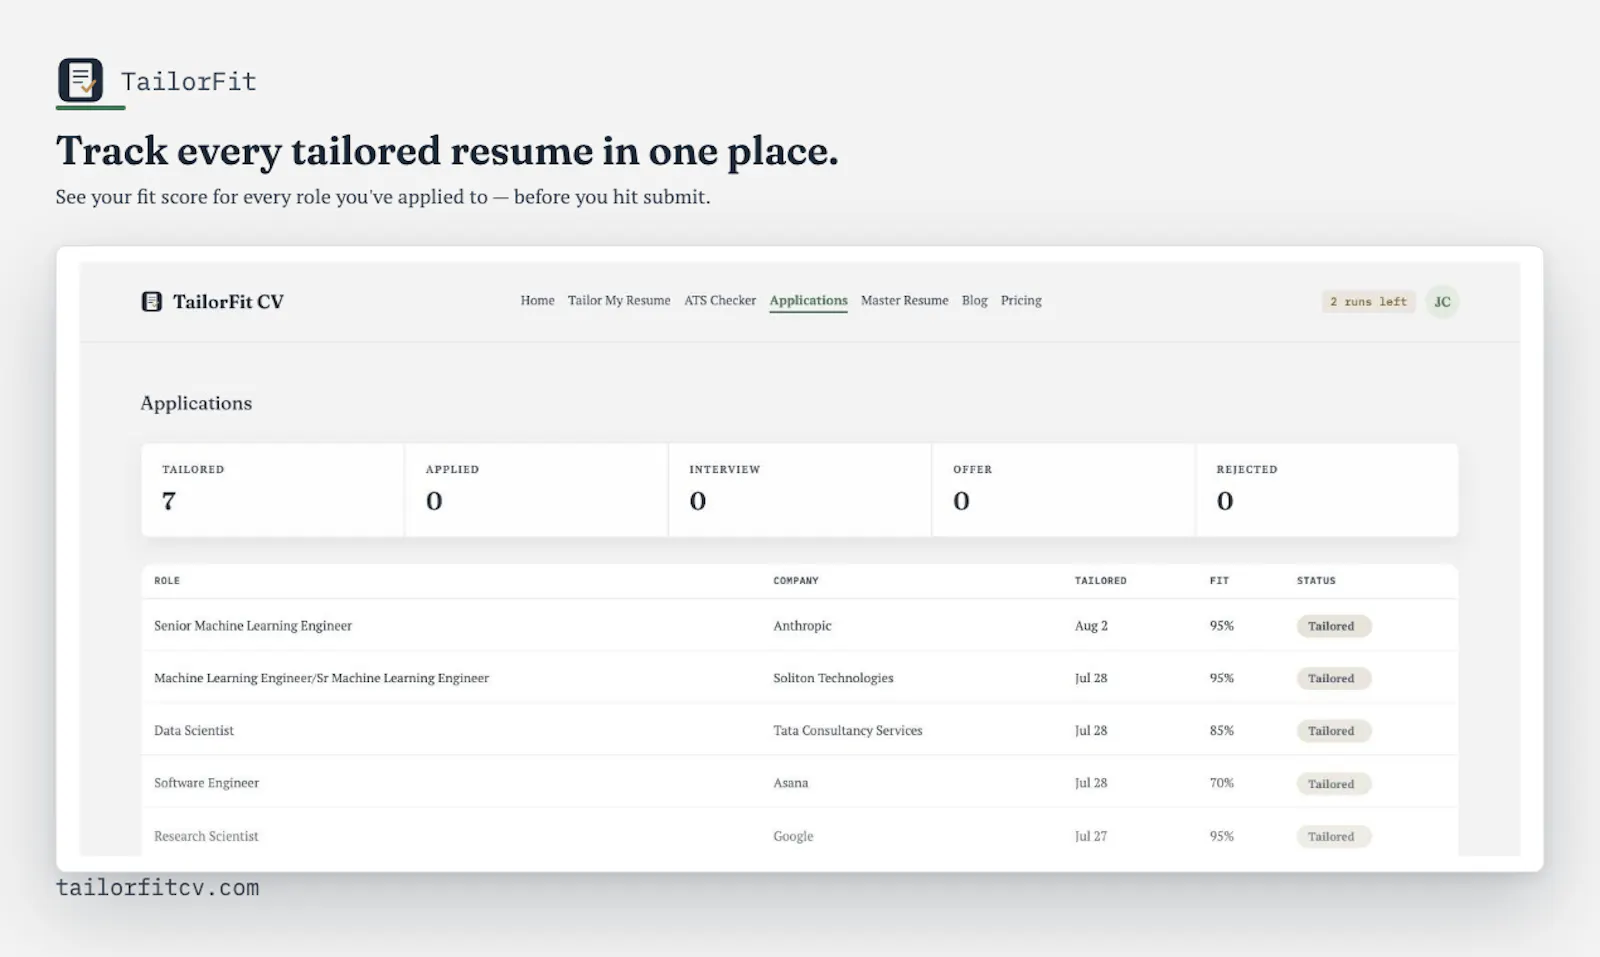Select the Rejected stat card
Viewport: 1600px width, 957px height.
click(1327, 490)
